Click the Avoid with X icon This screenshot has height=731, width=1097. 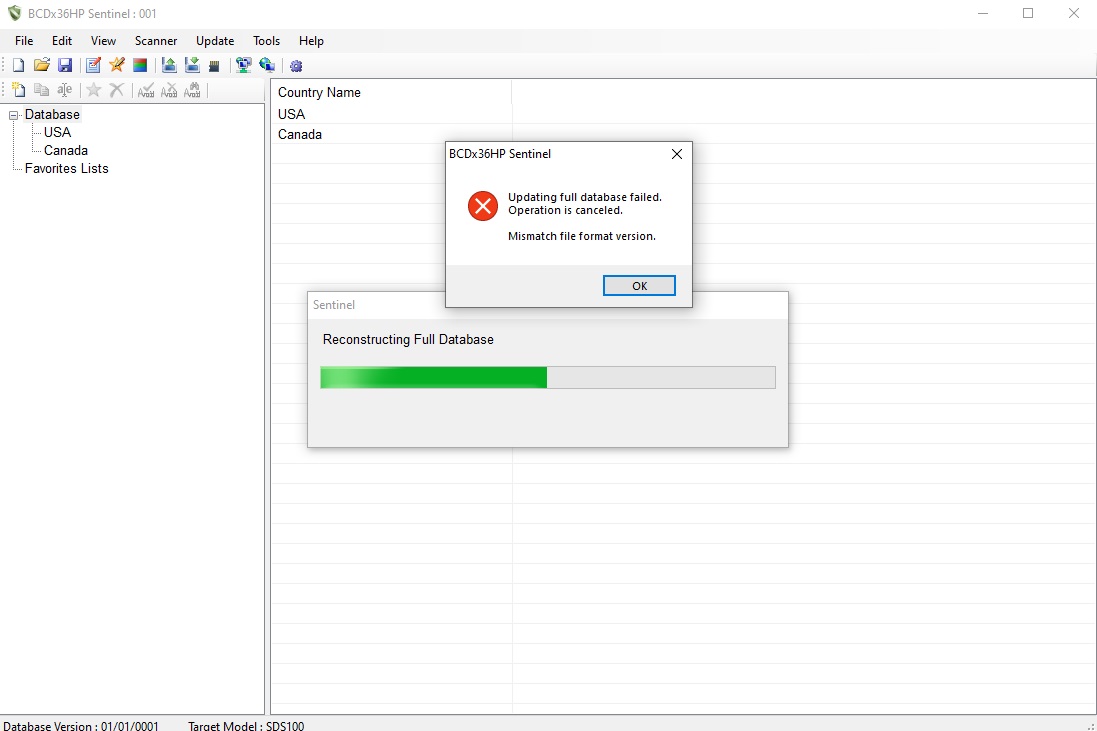[x=169, y=90]
